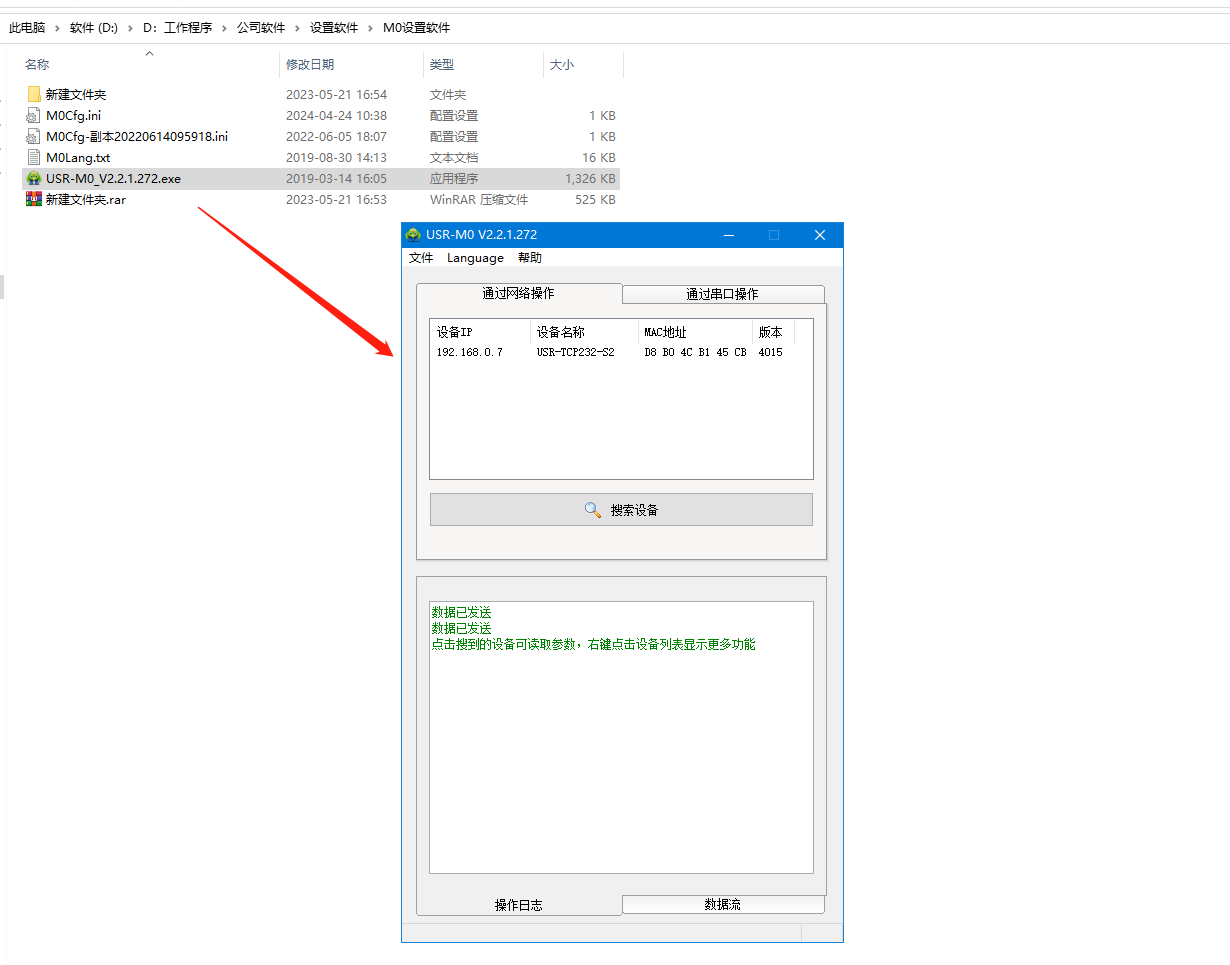
Task: Click the M0Lang.txt text document icon
Action: (34, 157)
